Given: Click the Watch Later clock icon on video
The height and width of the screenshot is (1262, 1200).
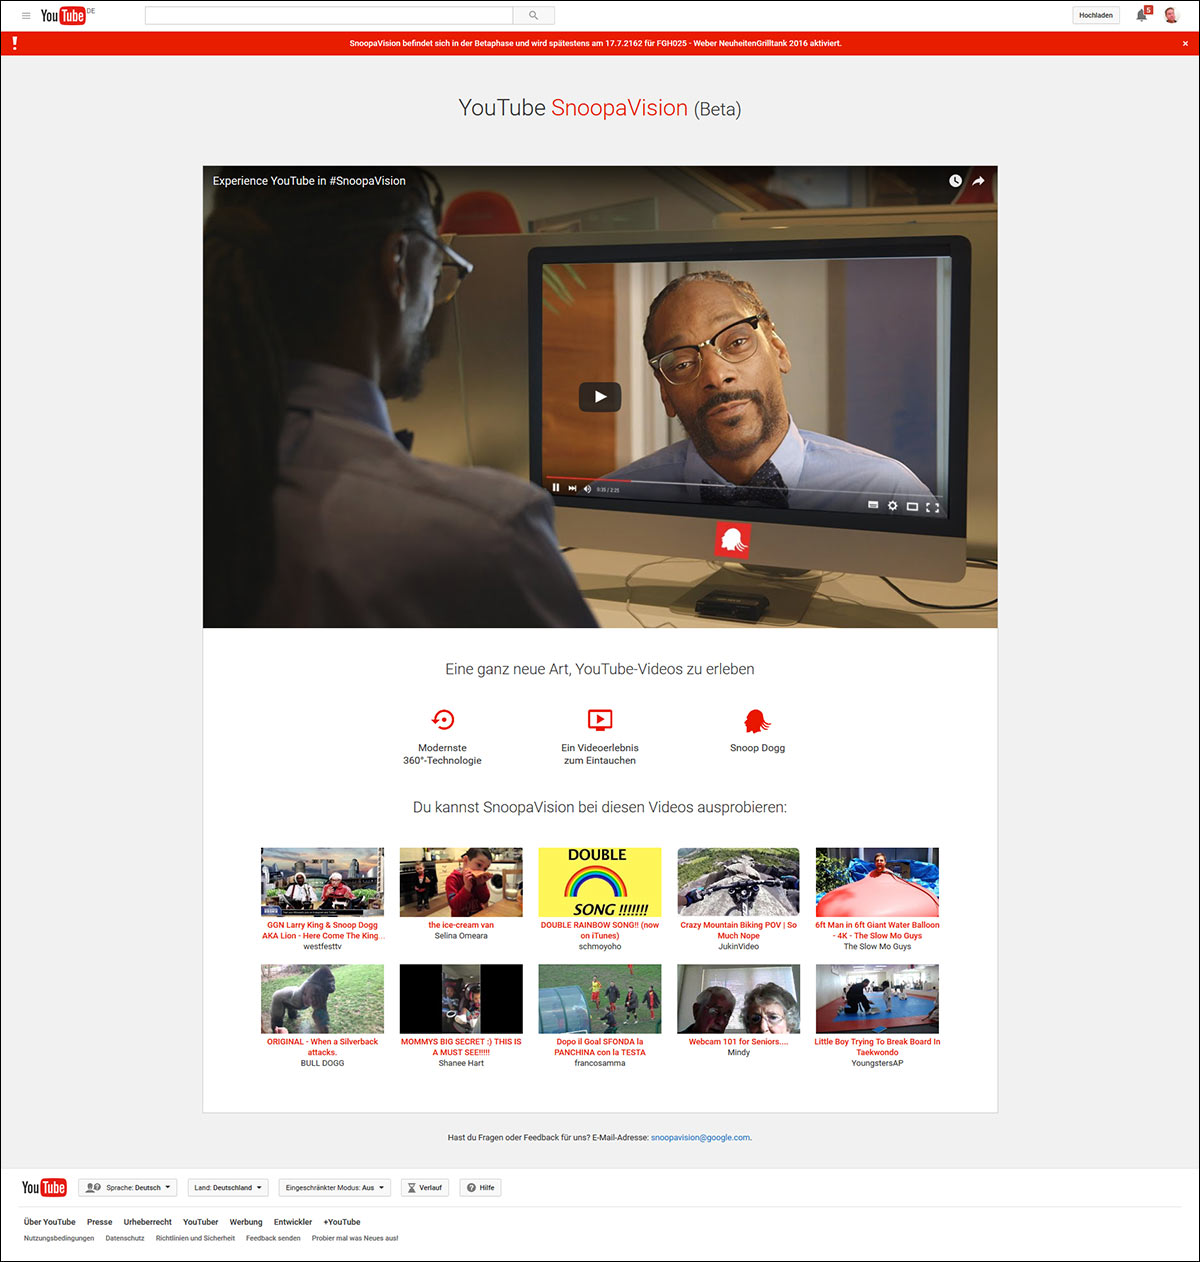Looking at the screenshot, I should [x=955, y=181].
